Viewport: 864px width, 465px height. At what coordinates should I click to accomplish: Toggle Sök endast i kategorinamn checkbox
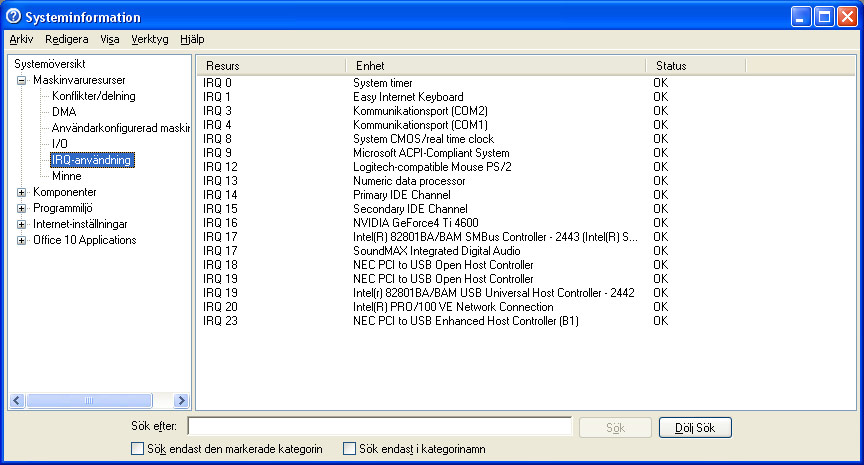pyautogui.click(x=349, y=448)
